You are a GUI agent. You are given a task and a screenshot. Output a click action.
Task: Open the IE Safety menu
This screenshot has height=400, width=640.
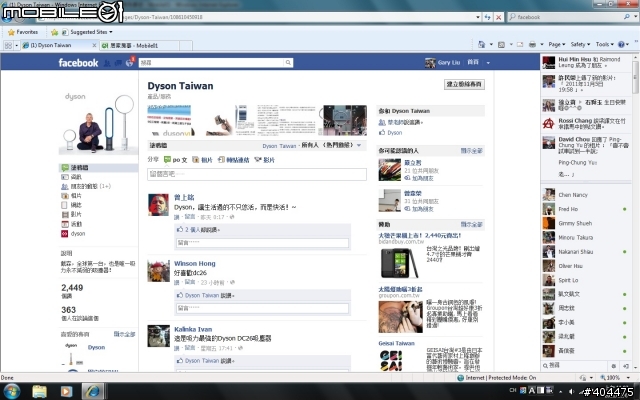coord(580,44)
